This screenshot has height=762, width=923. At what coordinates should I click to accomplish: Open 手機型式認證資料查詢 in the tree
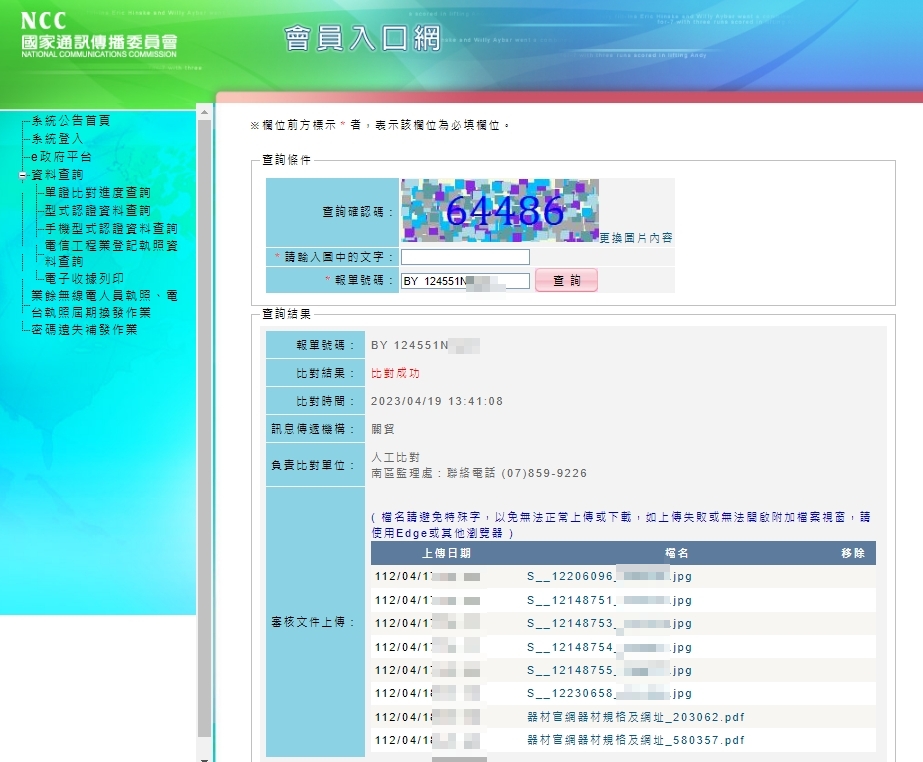click(111, 228)
